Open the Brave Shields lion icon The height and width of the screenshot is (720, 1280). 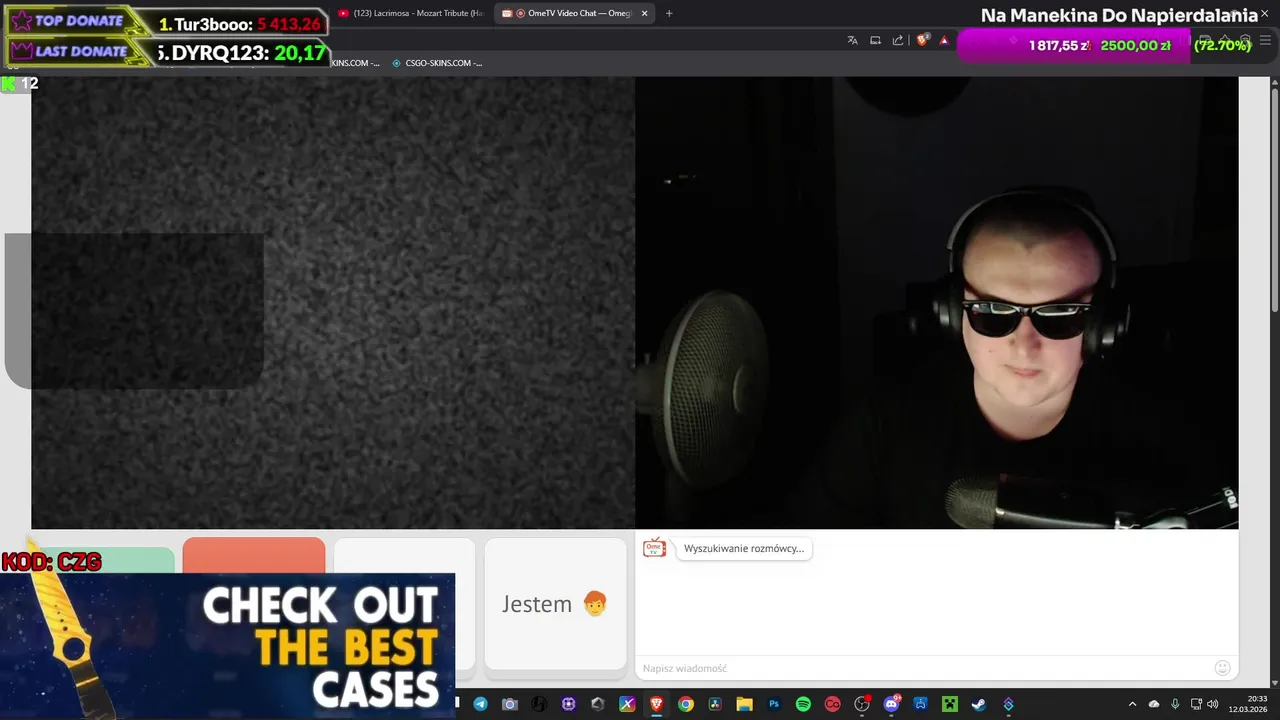click(923, 40)
